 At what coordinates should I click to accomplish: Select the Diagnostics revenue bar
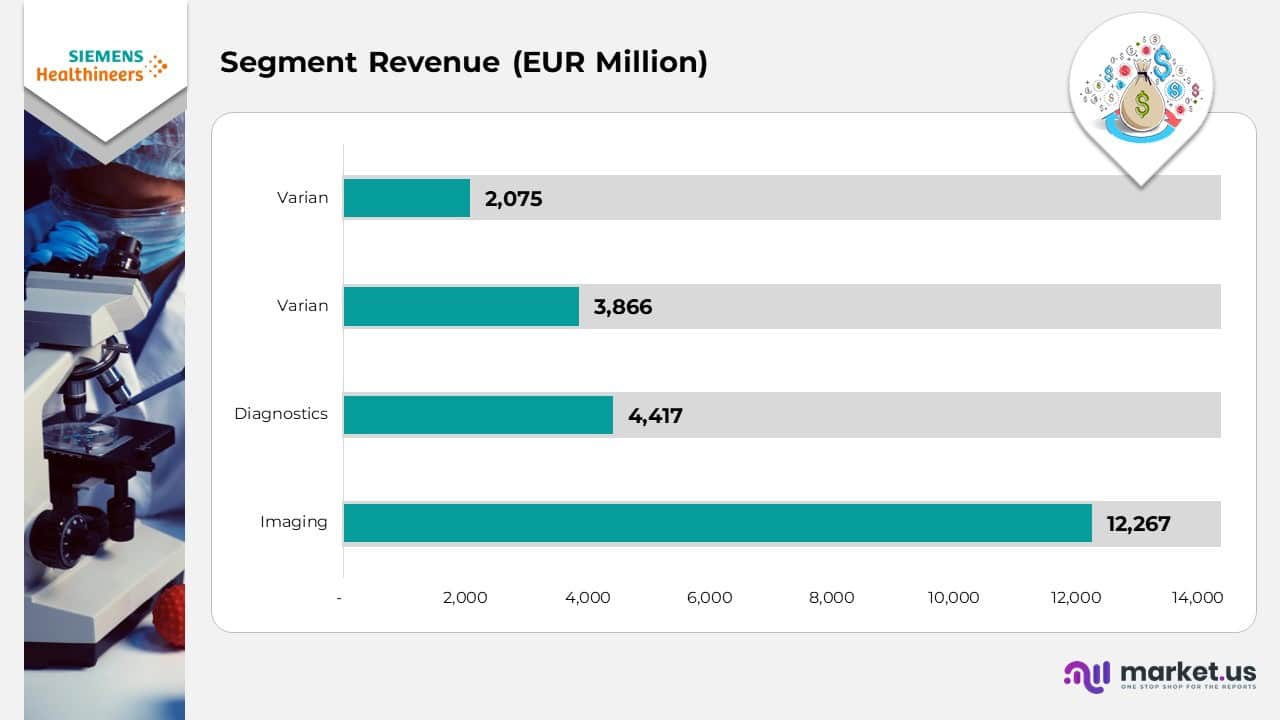coord(478,414)
